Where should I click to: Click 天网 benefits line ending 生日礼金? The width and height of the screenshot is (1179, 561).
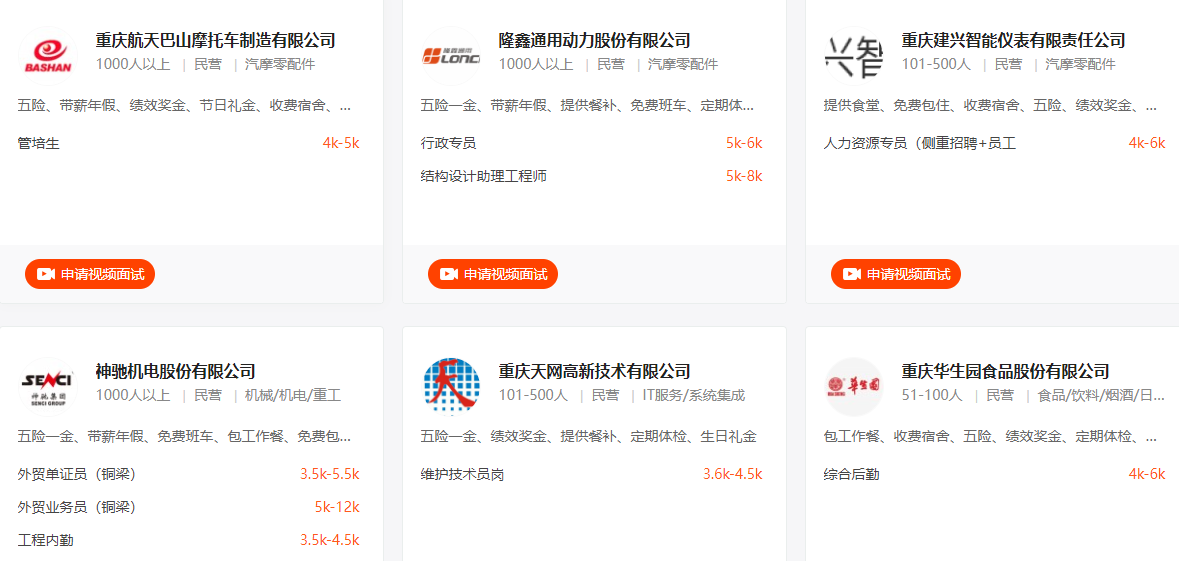click(588, 436)
